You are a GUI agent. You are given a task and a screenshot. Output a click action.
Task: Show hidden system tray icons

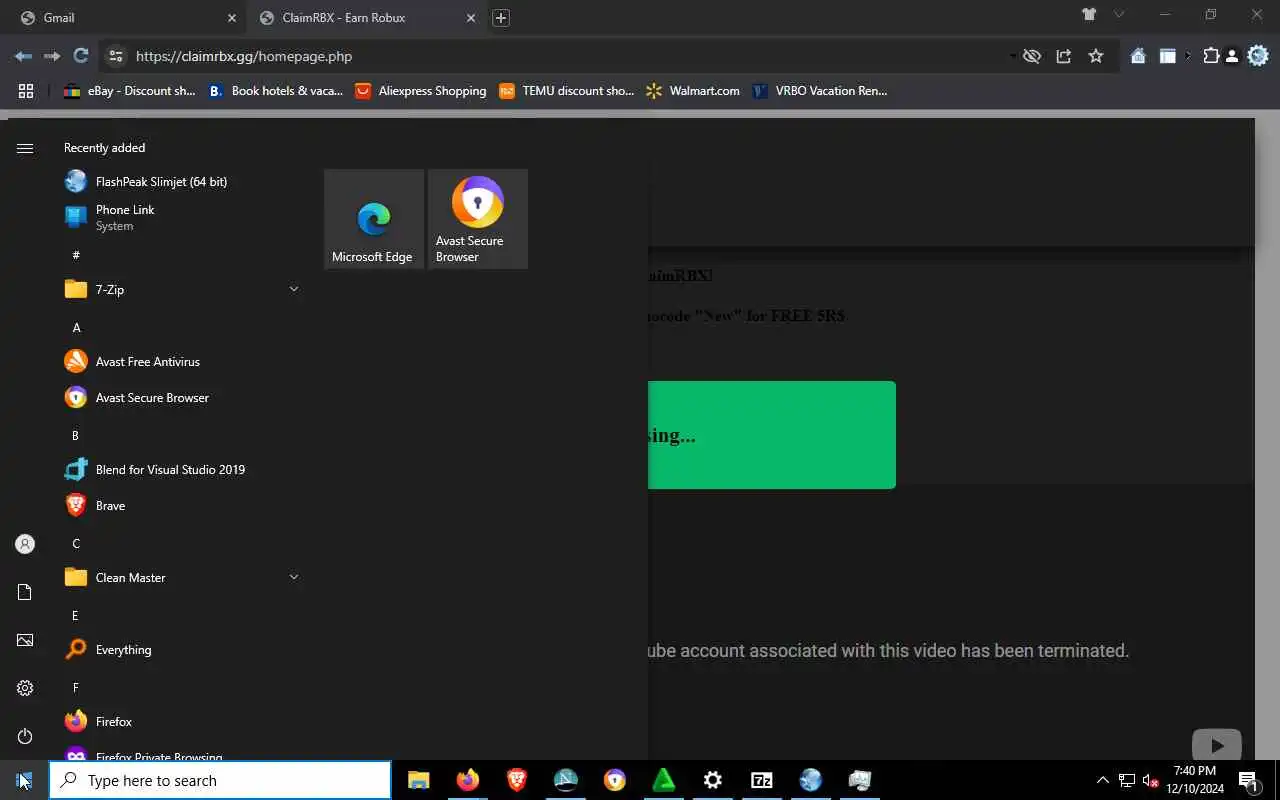(1103, 780)
